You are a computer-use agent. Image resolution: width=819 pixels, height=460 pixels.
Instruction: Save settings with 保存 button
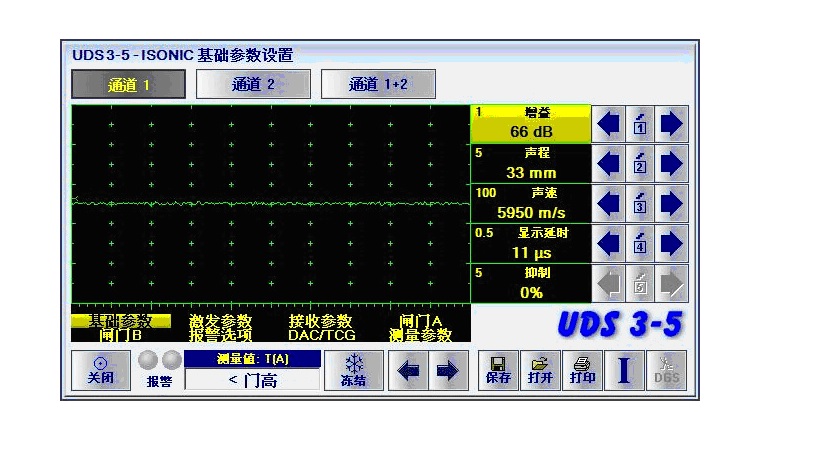[x=498, y=371]
